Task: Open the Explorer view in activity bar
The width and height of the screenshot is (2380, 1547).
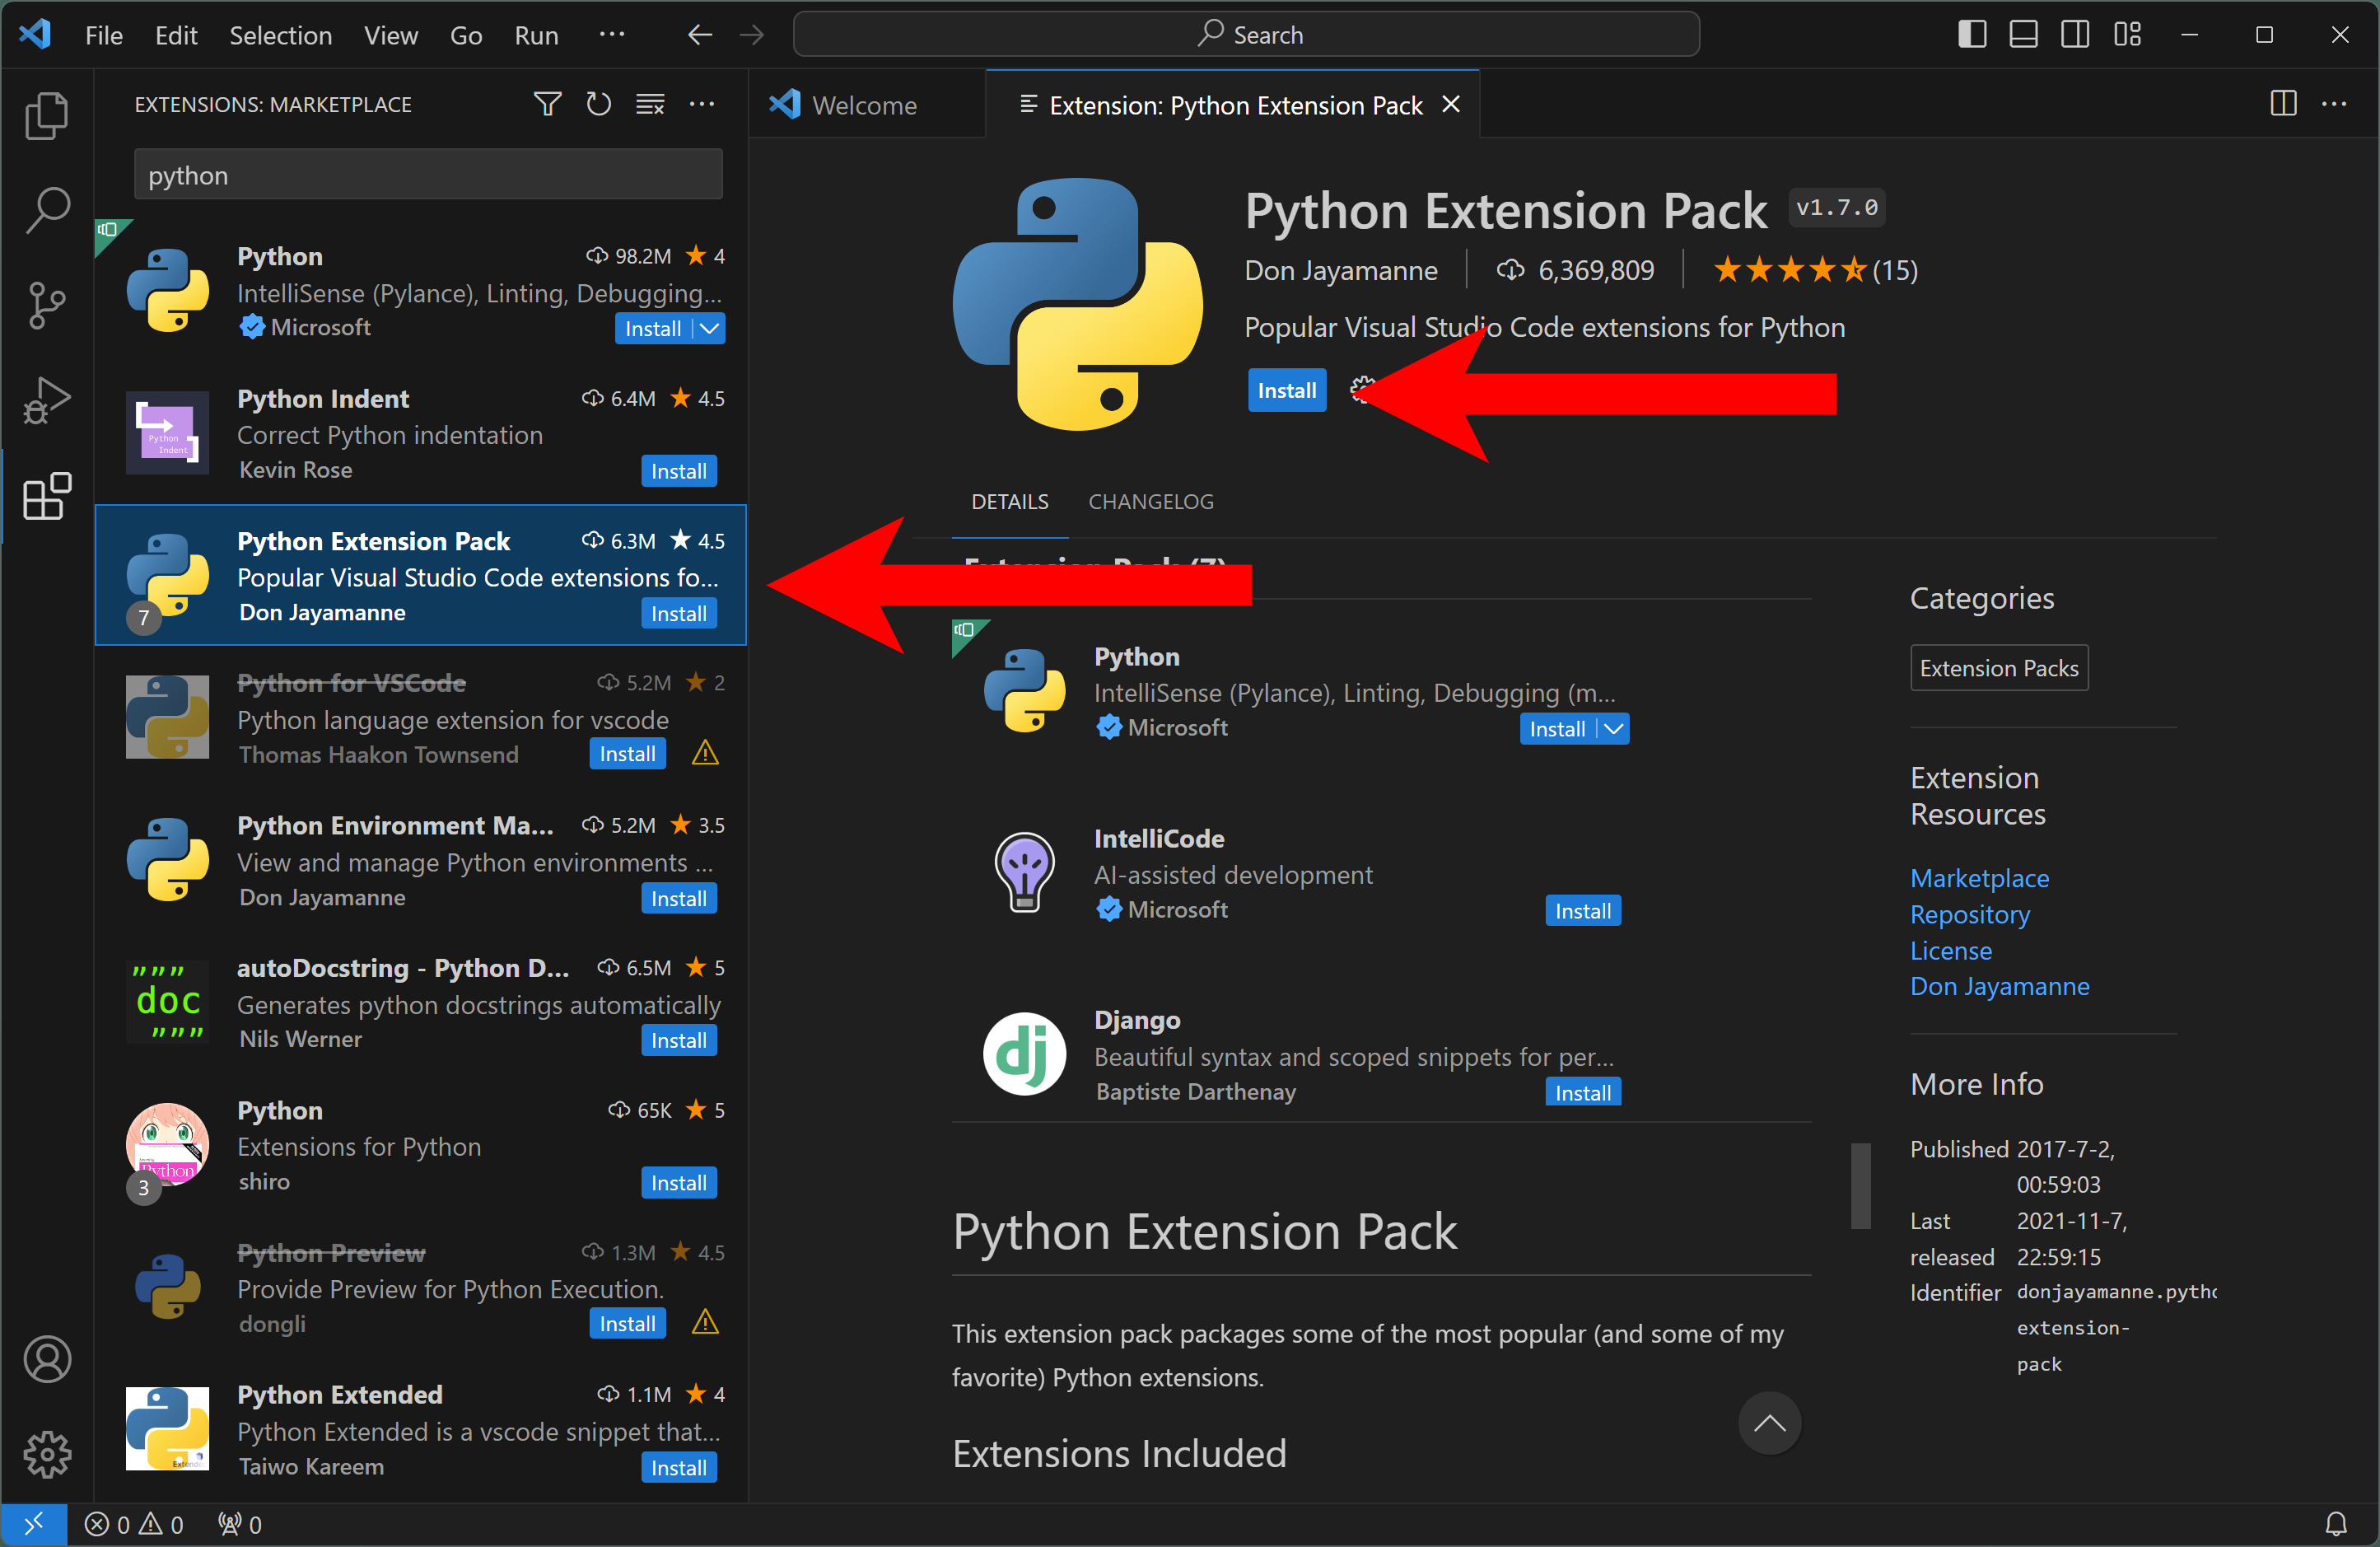Action: click(46, 115)
